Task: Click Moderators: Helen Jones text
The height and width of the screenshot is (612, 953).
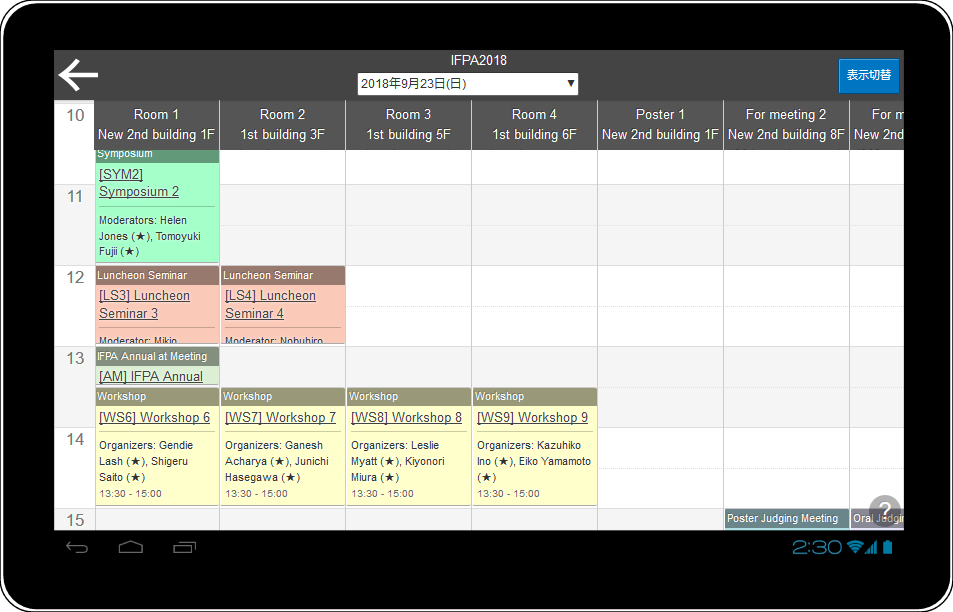Action: click(150, 236)
